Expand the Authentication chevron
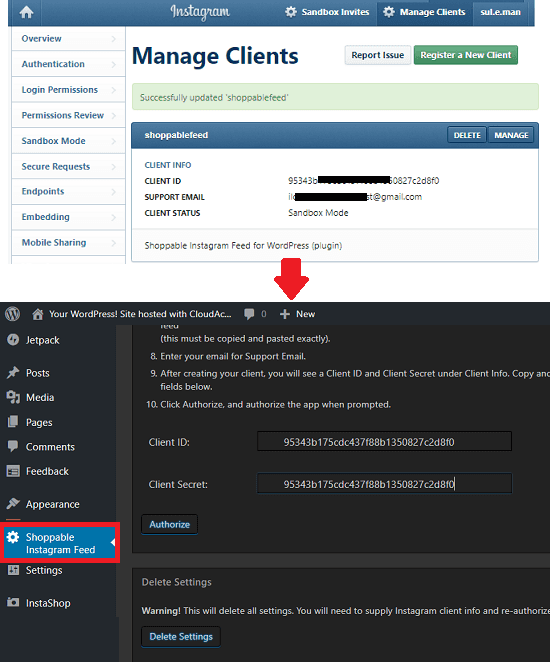This screenshot has height=664, width=550. pos(113,64)
